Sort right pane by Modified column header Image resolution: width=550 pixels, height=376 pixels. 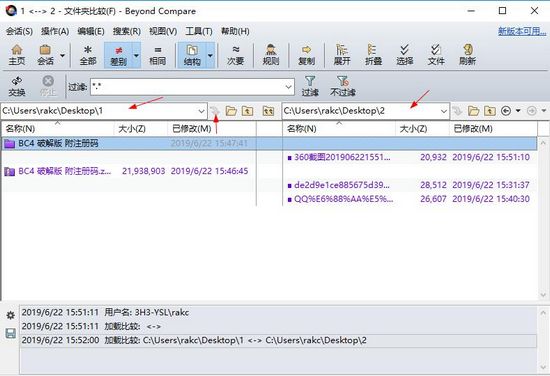(493, 129)
